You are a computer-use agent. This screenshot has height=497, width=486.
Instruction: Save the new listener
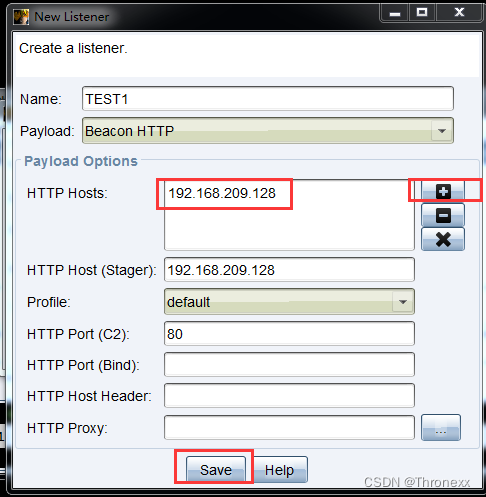point(216,469)
